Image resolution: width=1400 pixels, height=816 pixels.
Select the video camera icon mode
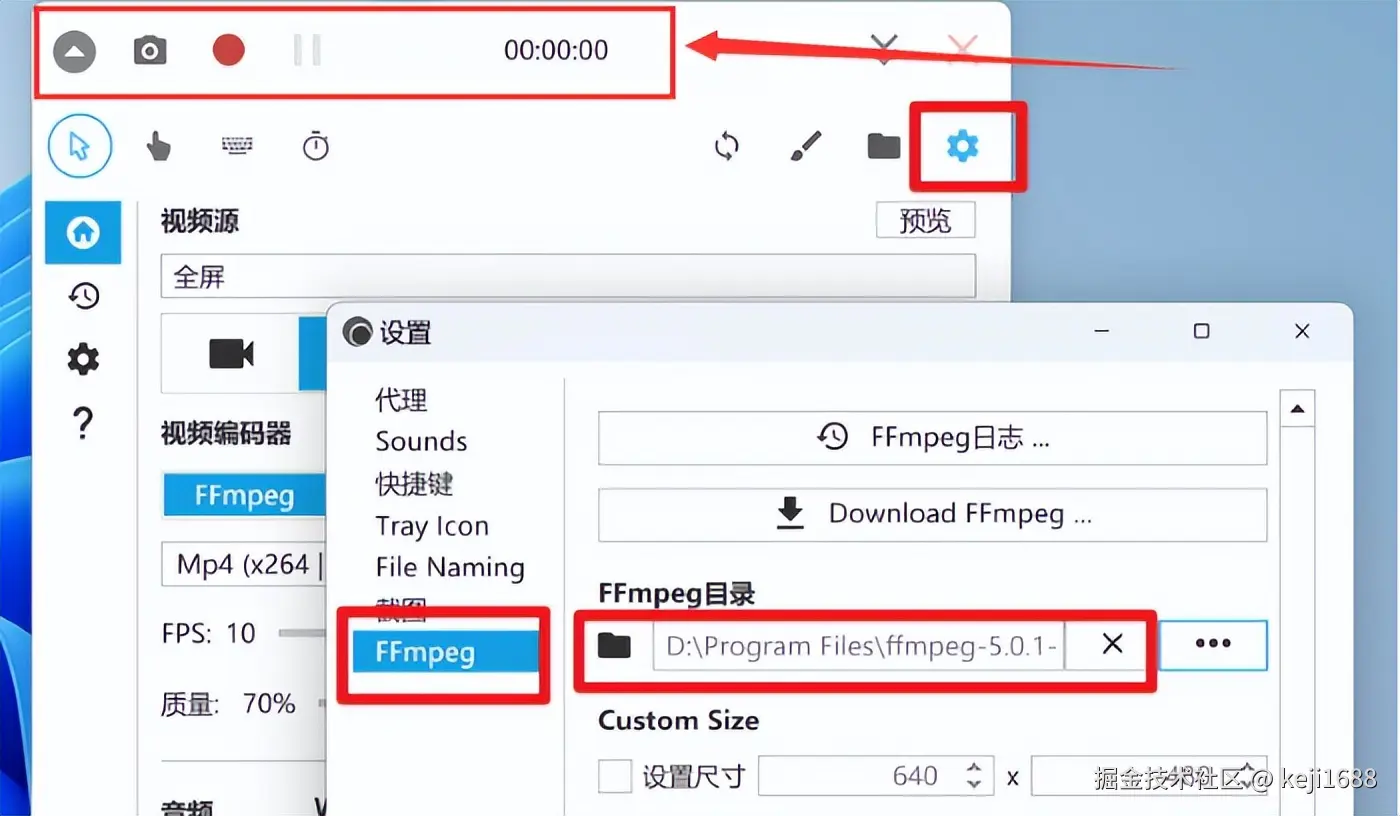pos(231,353)
